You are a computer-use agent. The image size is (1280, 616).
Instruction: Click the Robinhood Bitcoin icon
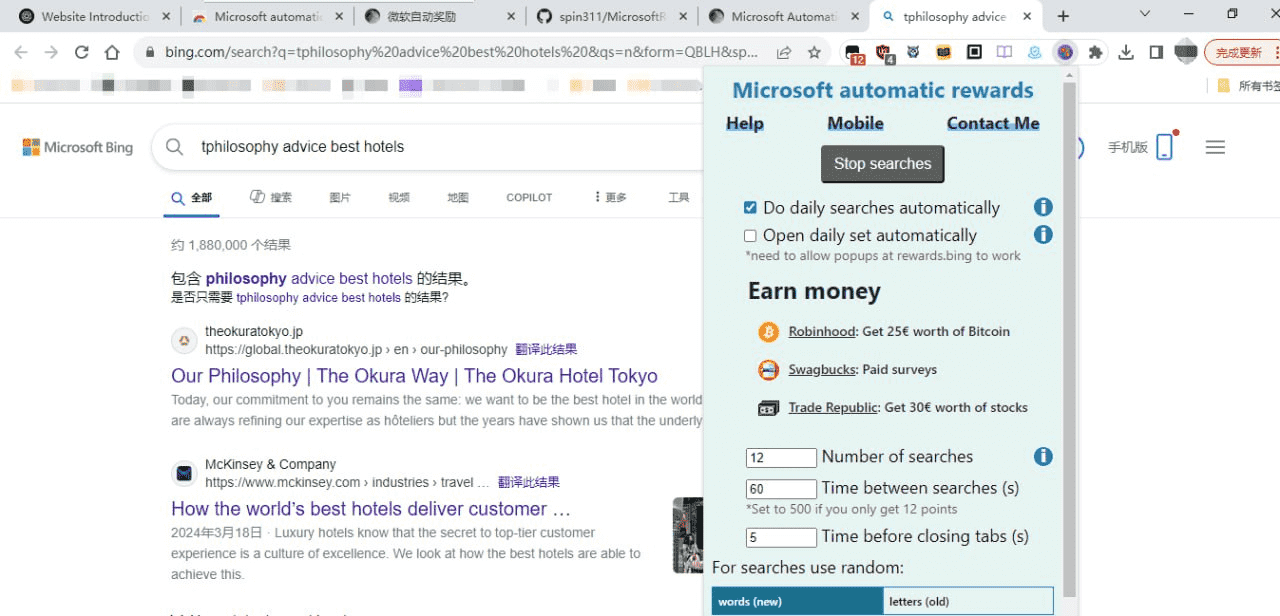pyautogui.click(x=768, y=331)
